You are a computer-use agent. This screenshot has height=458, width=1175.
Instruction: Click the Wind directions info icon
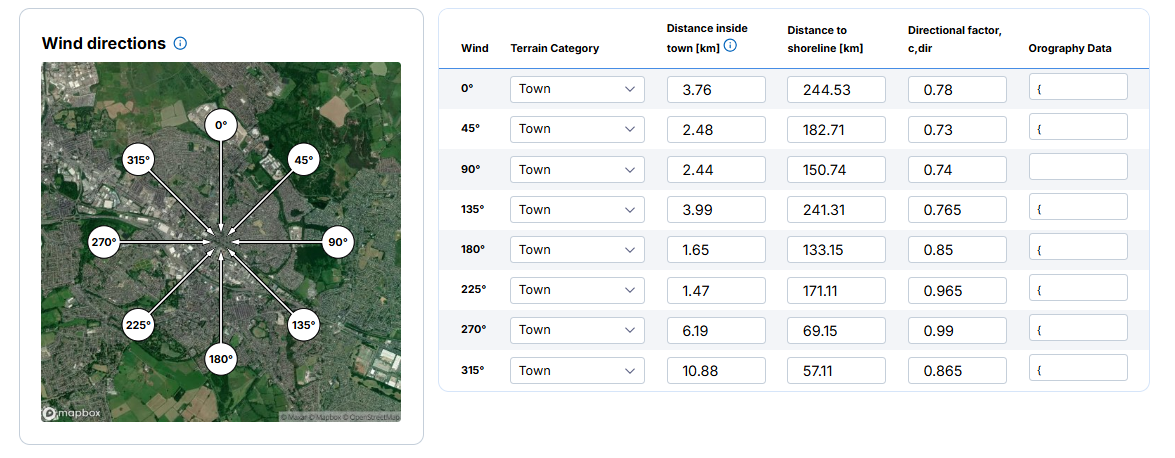[180, 43]
